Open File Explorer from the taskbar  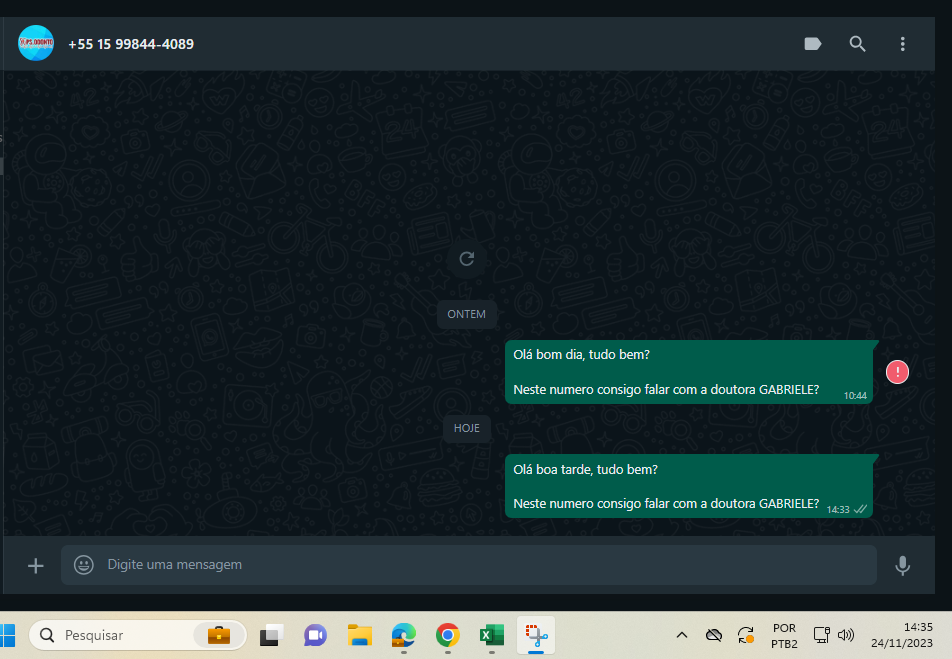[360, 635]
